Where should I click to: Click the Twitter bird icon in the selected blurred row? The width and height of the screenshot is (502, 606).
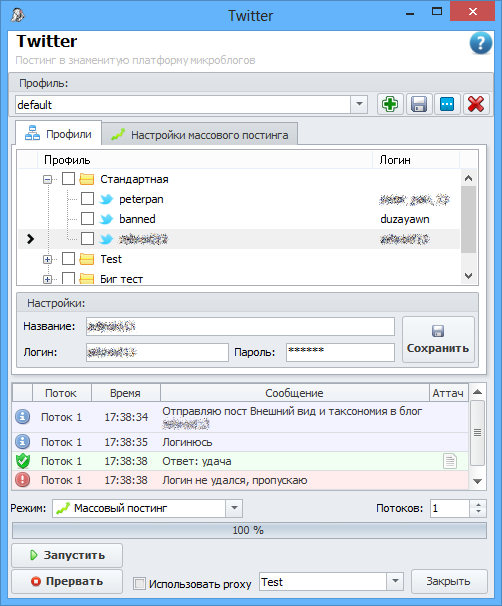106,239
